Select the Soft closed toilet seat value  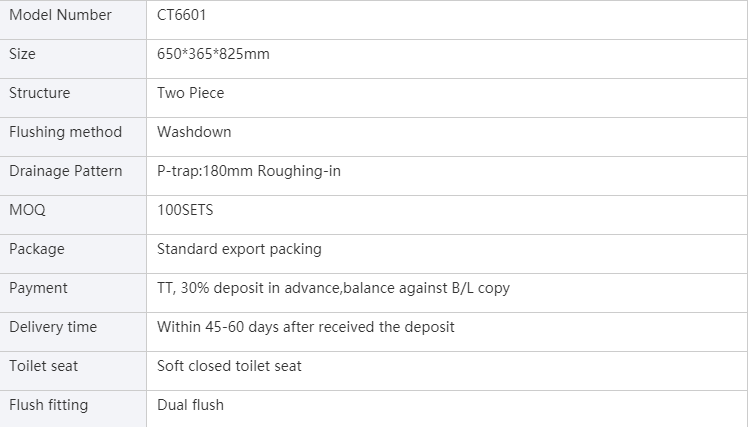(229, 366)
